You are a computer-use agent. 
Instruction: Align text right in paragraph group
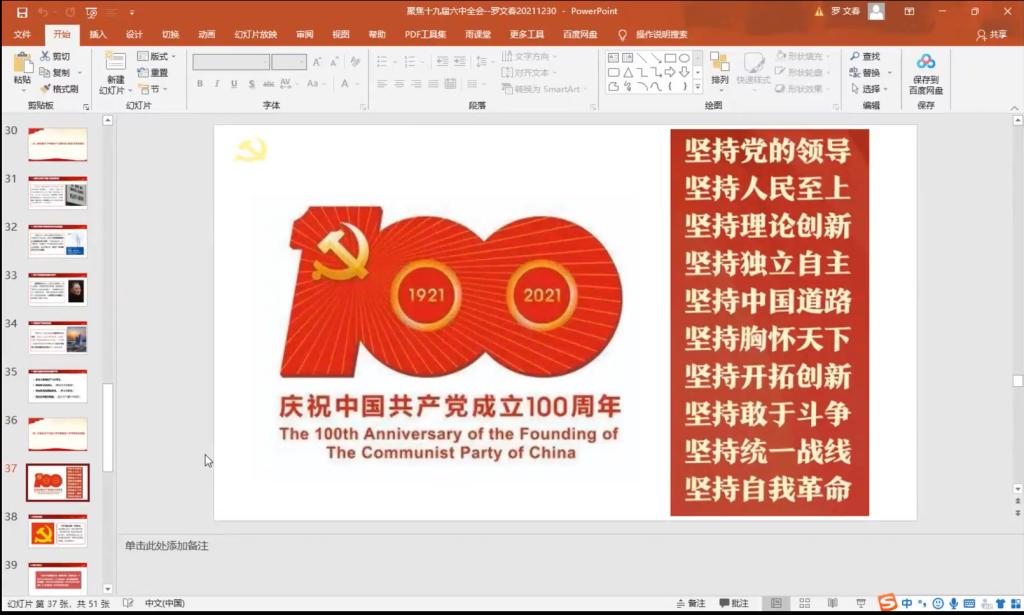(x=416, y=84)
